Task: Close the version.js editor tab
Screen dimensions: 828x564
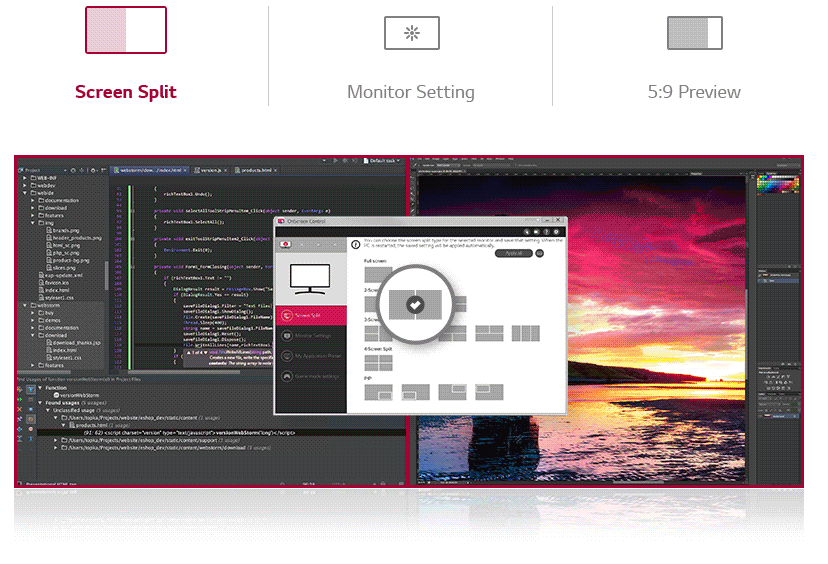Action: coord(225,170)
